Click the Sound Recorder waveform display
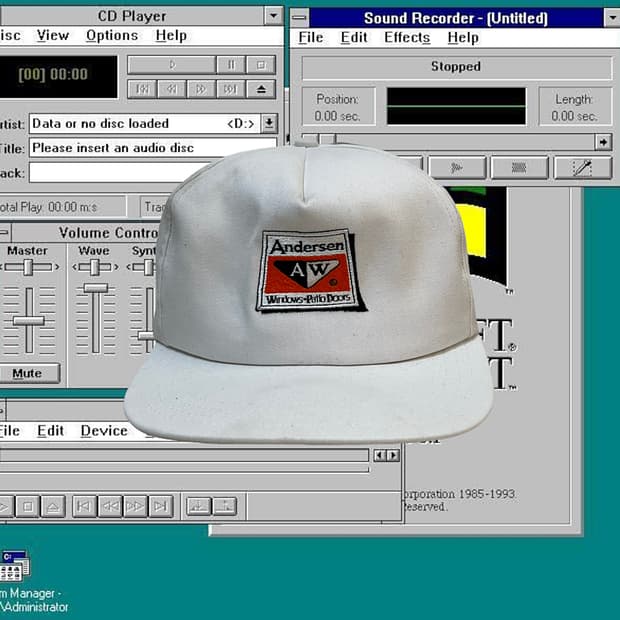The image size is (620, 620). (456, 106)
